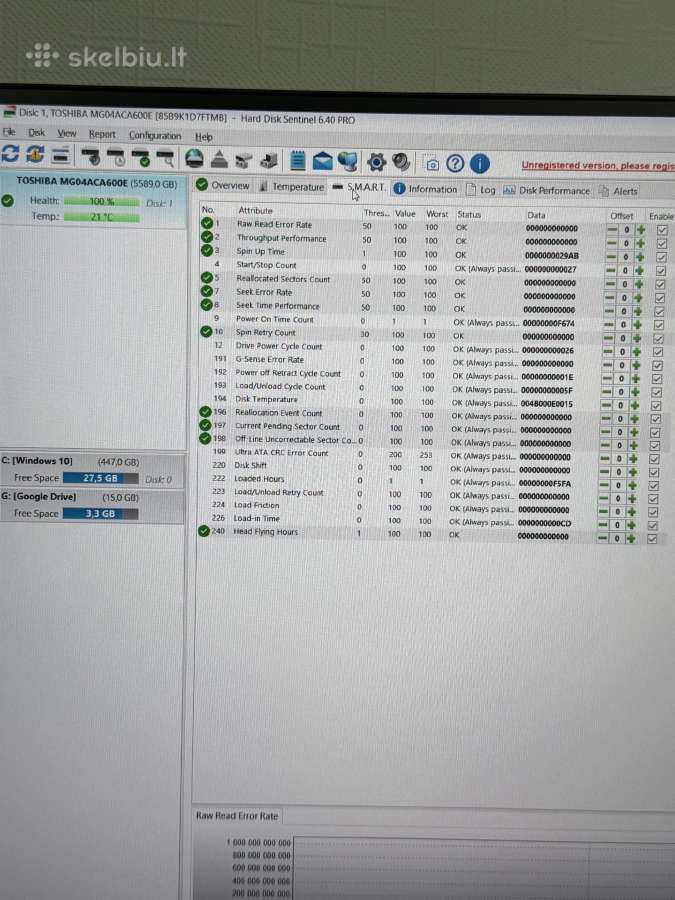Image resolution: width=675 pixels, height=900 pixels.
Task: Select the Seek Error Rate attribute row
Action: coord(435,294)
